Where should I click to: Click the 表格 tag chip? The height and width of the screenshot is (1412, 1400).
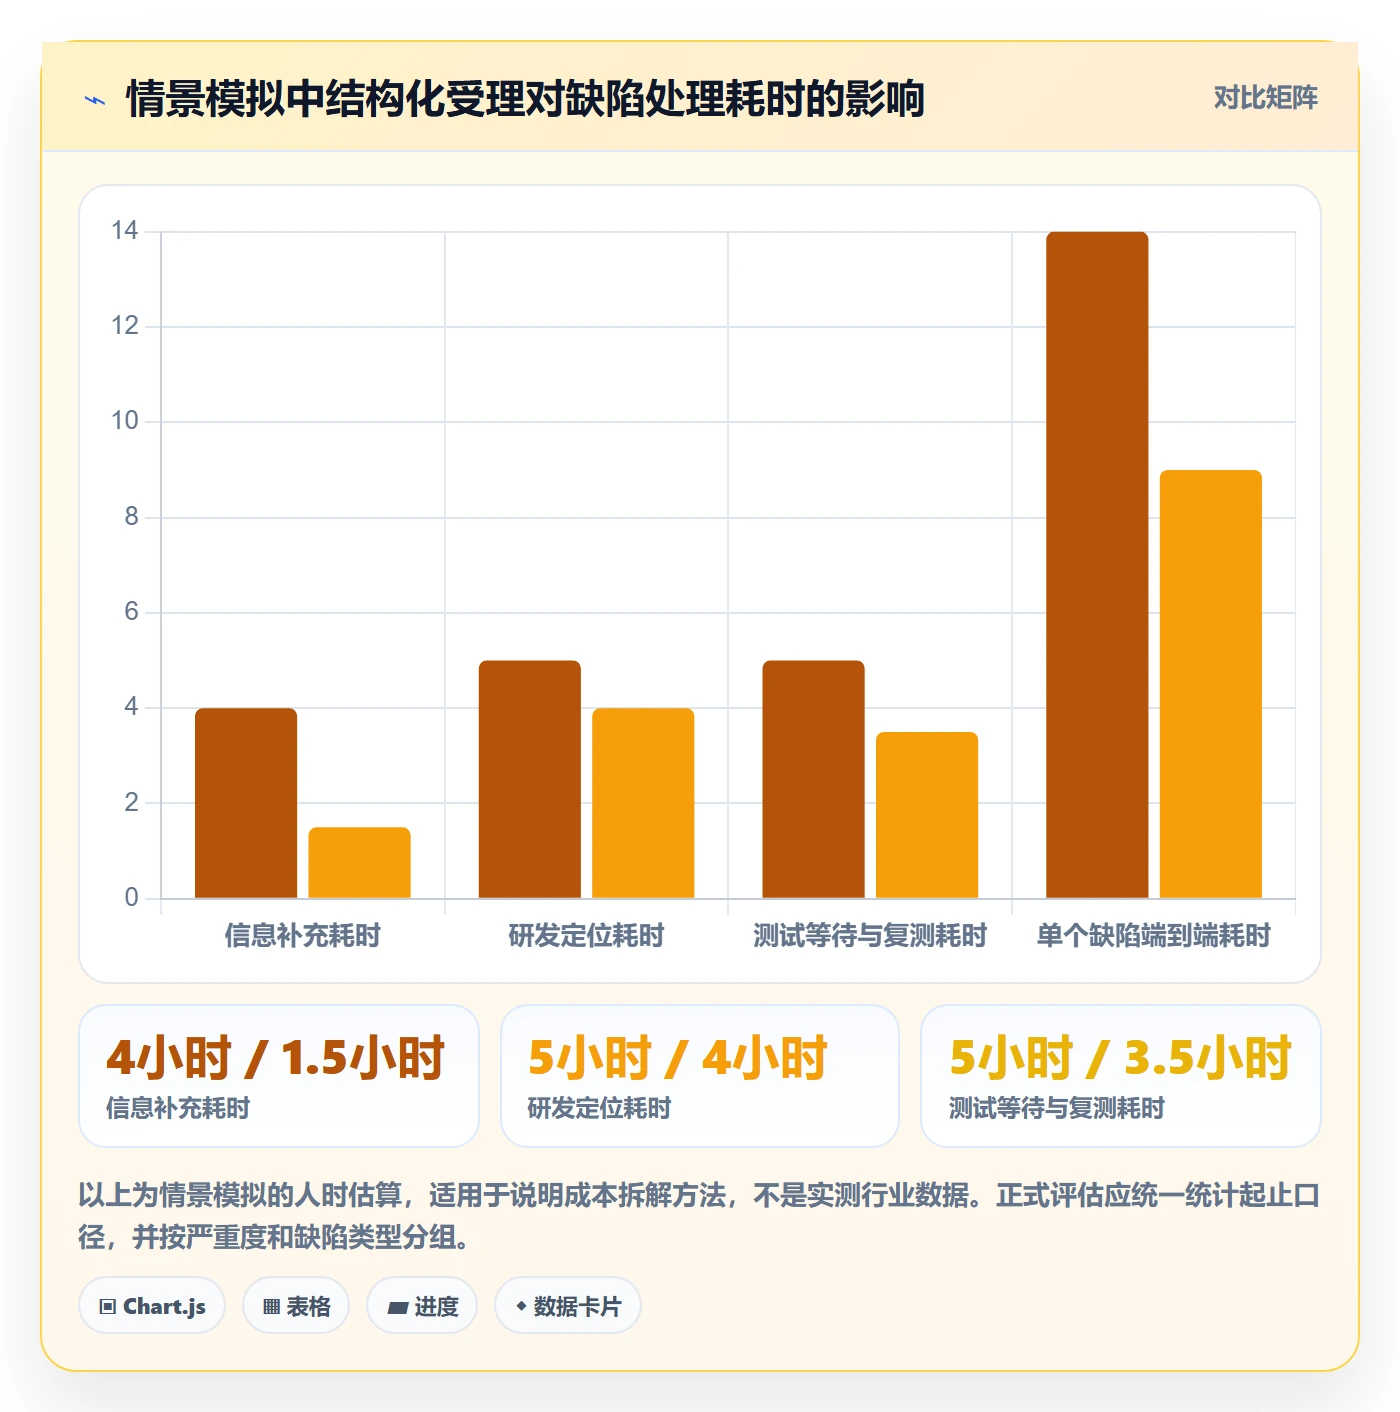coord(296,1306)
